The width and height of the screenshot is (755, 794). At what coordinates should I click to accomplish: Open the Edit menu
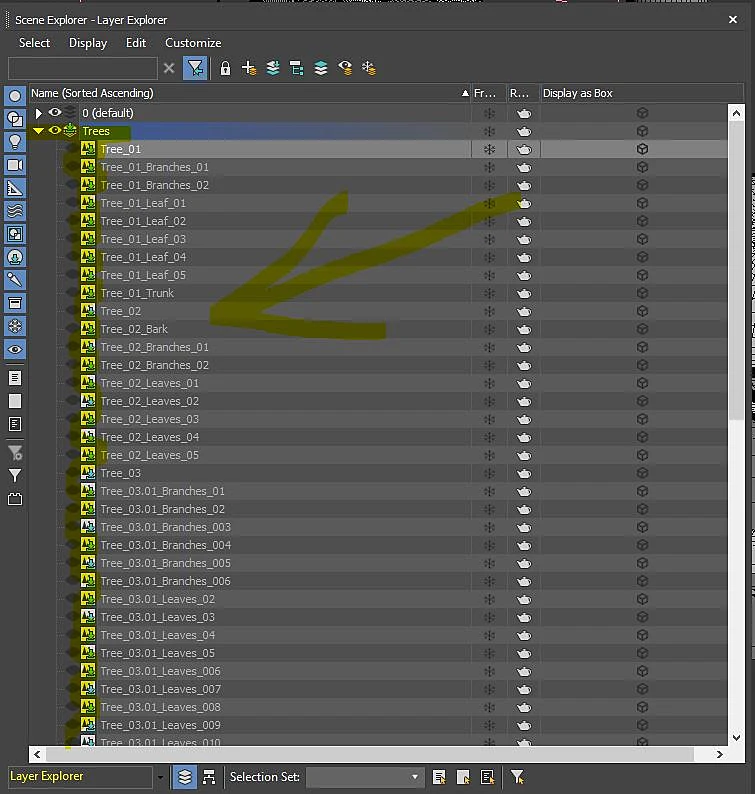[136, 43]
